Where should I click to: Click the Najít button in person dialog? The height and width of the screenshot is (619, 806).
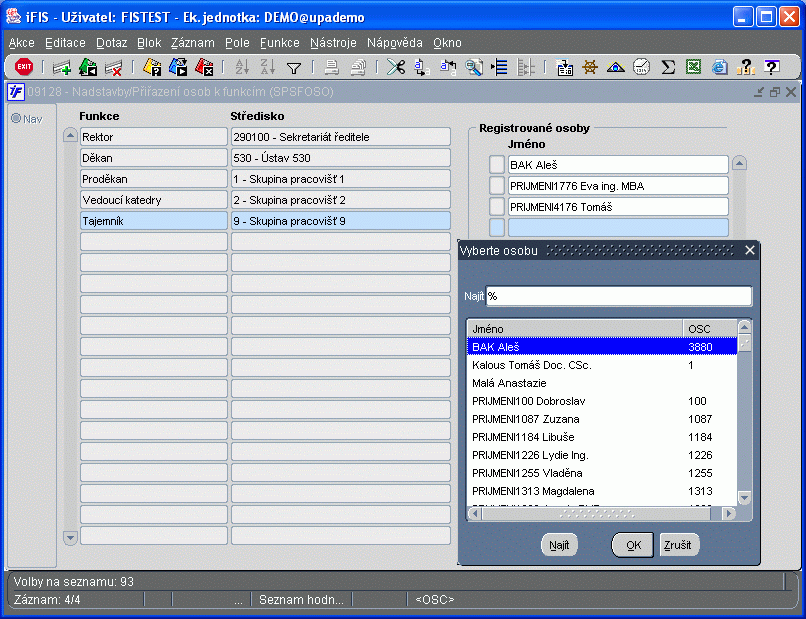[x=559, y=545]
